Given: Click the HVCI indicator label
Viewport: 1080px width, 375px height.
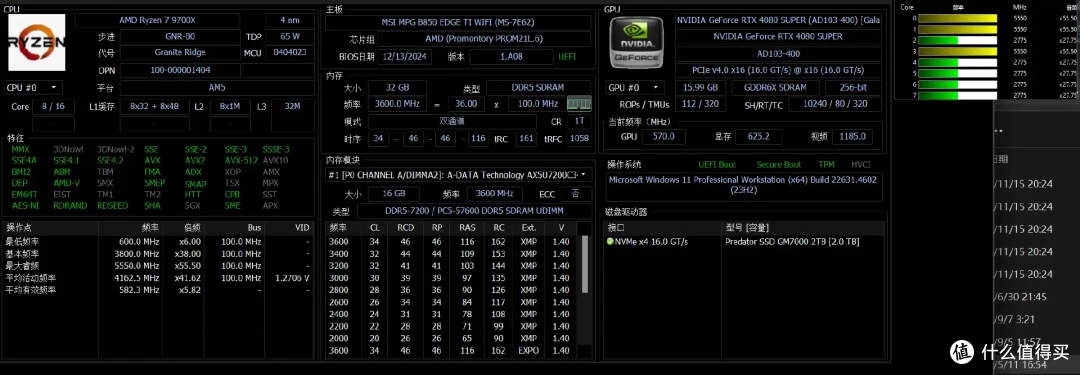Looking at the screenshot, I should click(861, 165).
